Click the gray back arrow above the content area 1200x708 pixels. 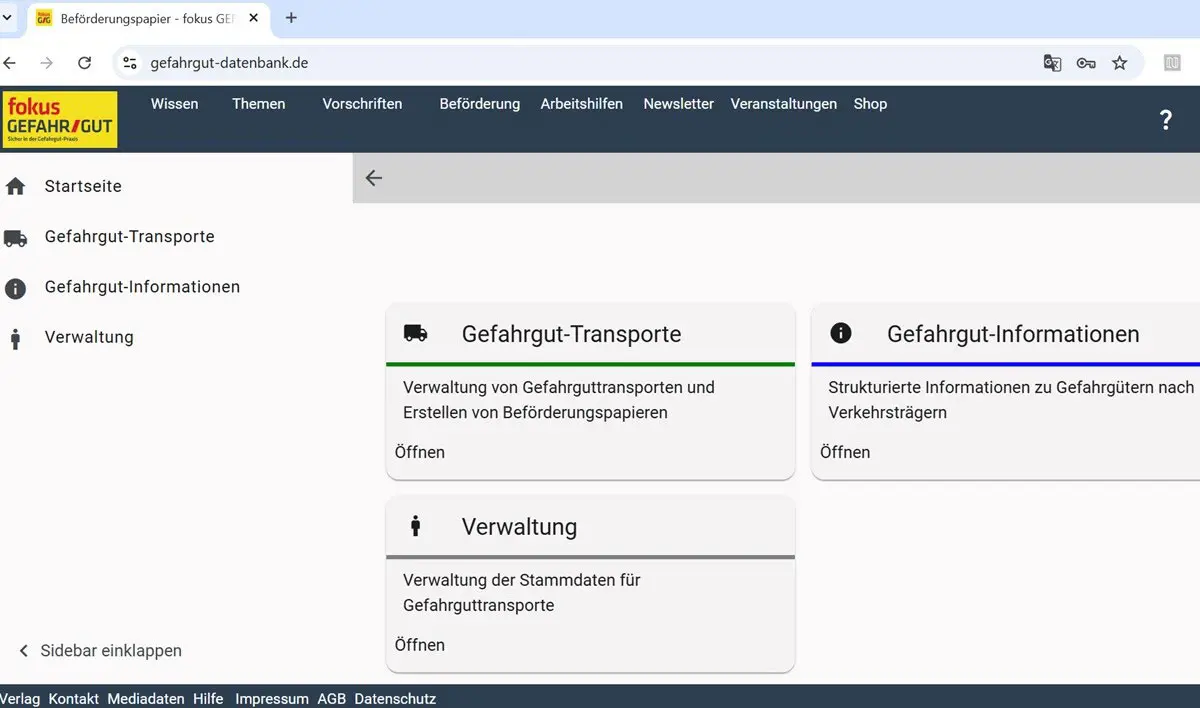pyautogui.click(x=373, y=177)
